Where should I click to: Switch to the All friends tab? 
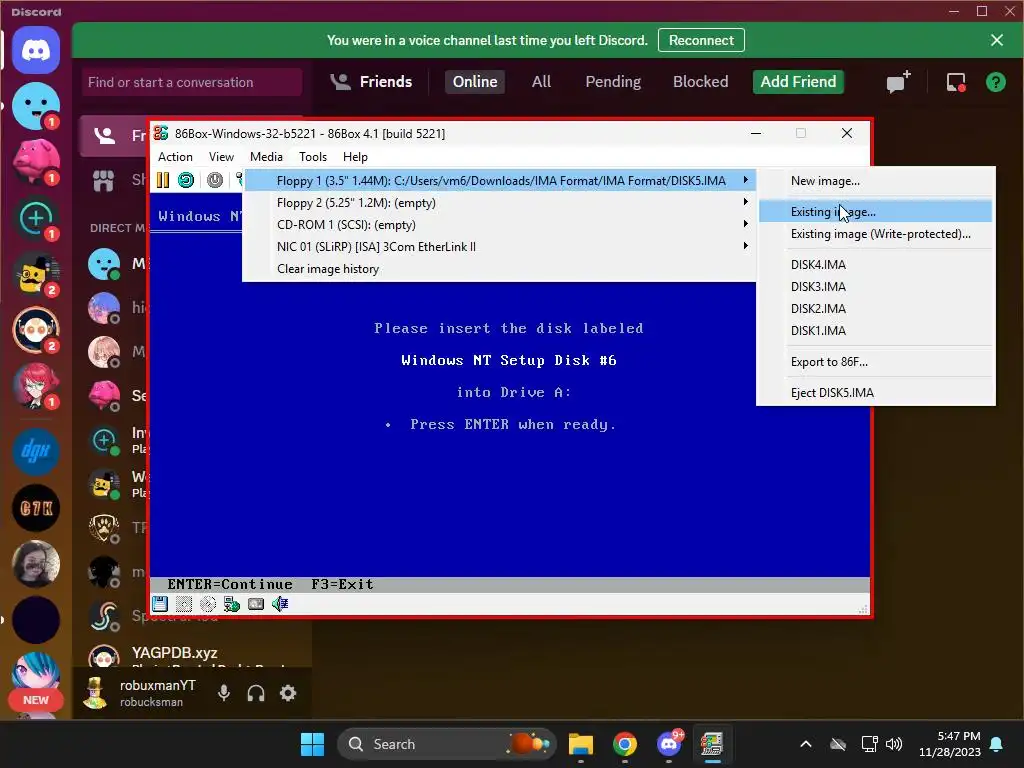(541, 82)
